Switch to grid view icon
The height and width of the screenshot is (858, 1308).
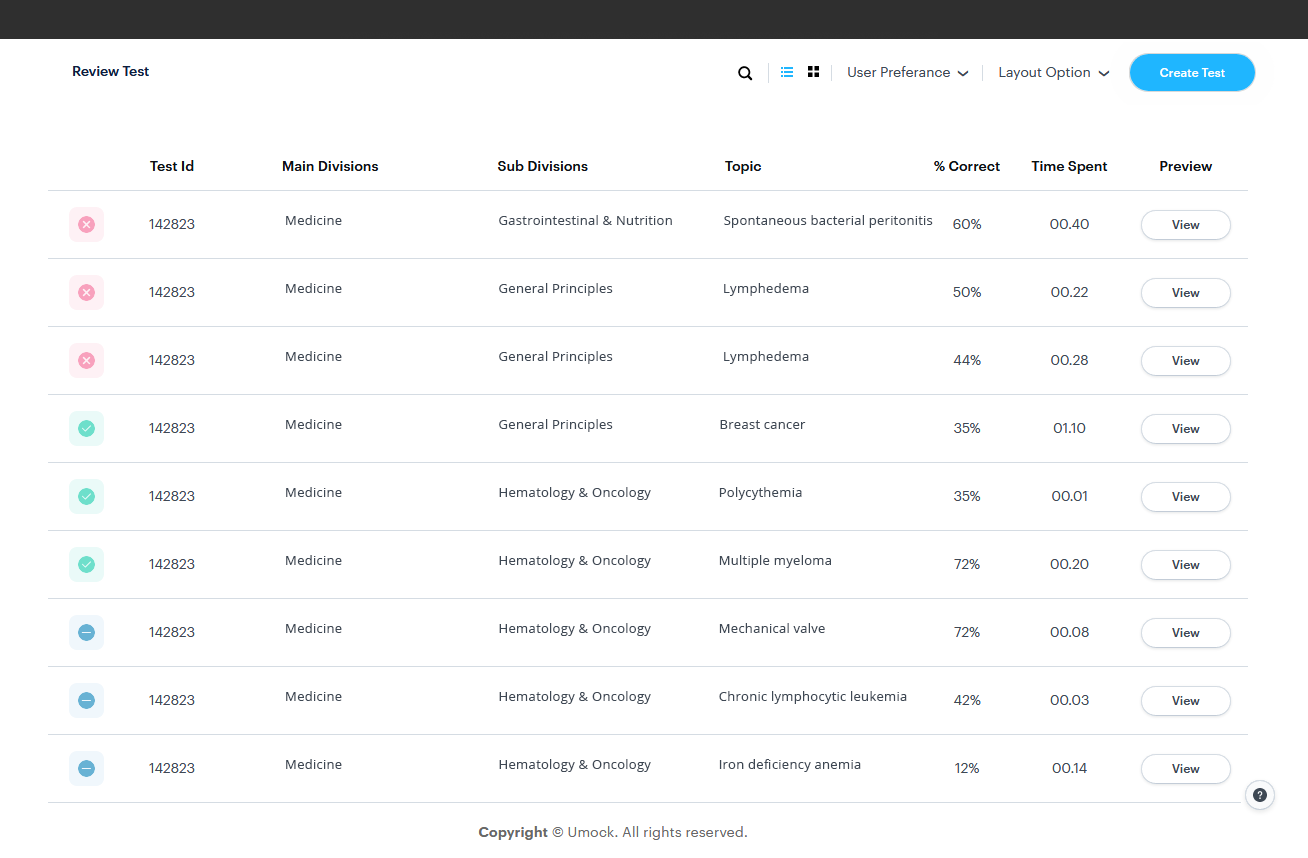pos(814,72)
